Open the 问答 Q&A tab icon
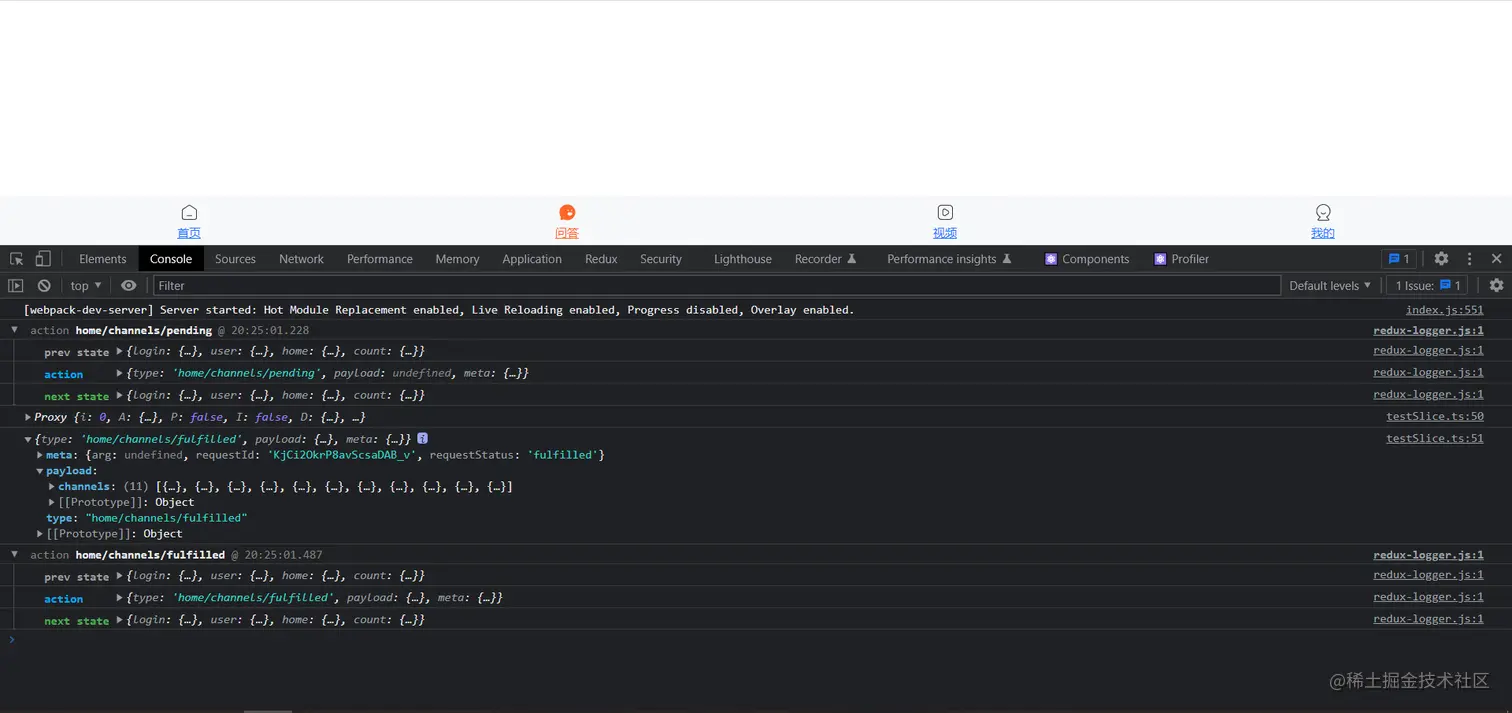The height and width of the screenshot is (713, 1512). (x=567, y=212)
